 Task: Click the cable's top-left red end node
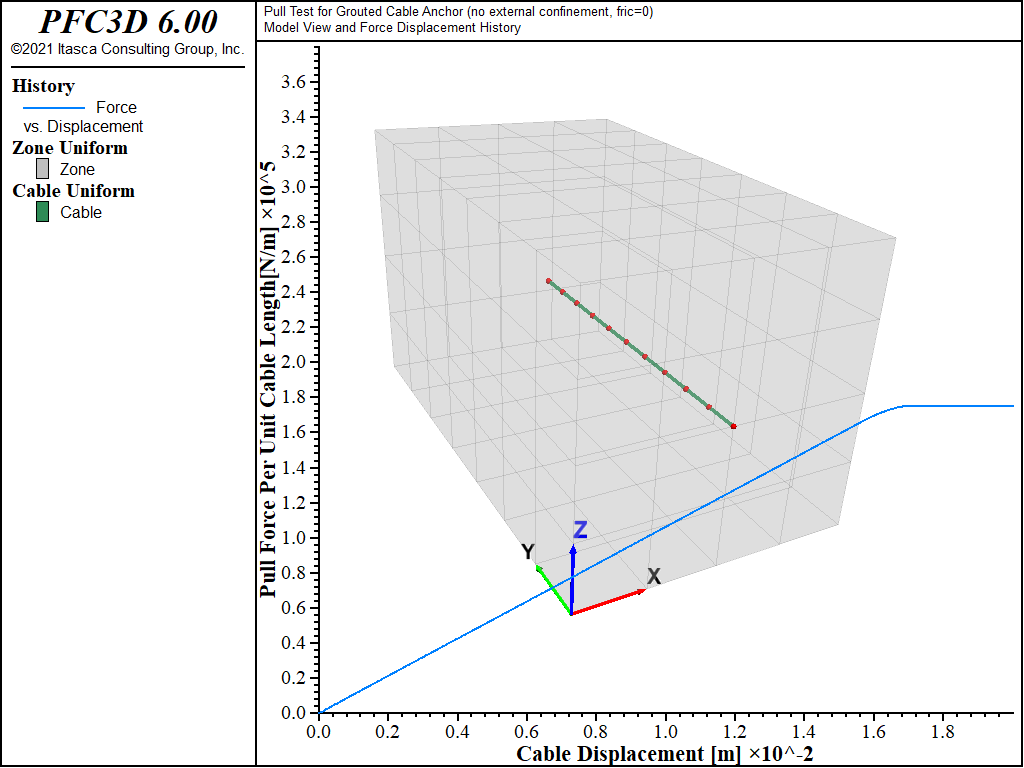[549, 281]
